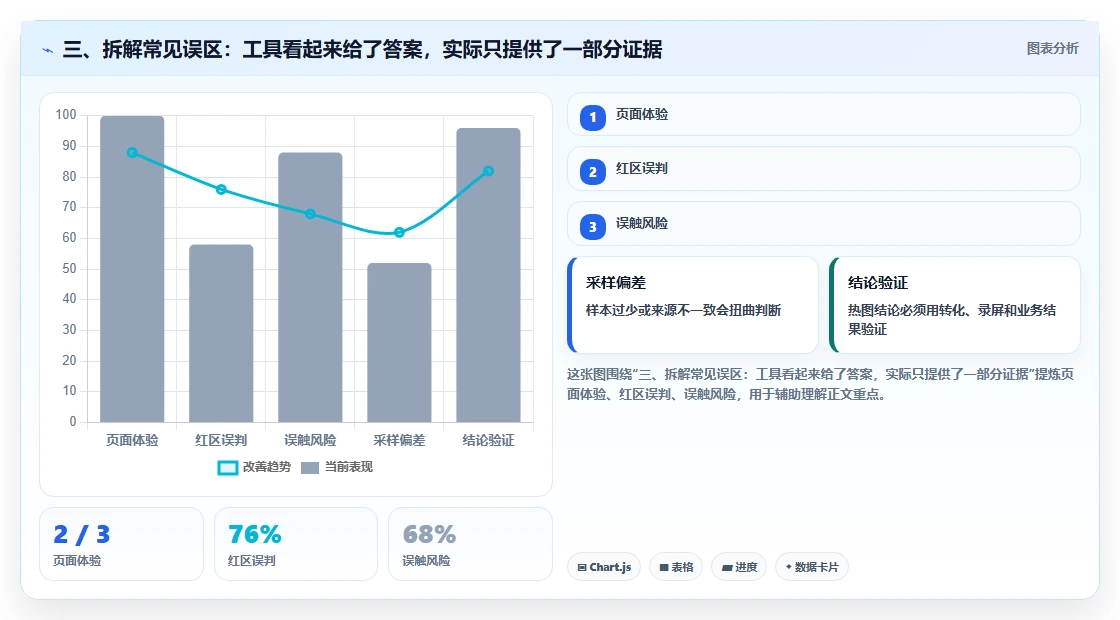Select the 红区误判 list item
1120x620 pixels.
(824, 169)
